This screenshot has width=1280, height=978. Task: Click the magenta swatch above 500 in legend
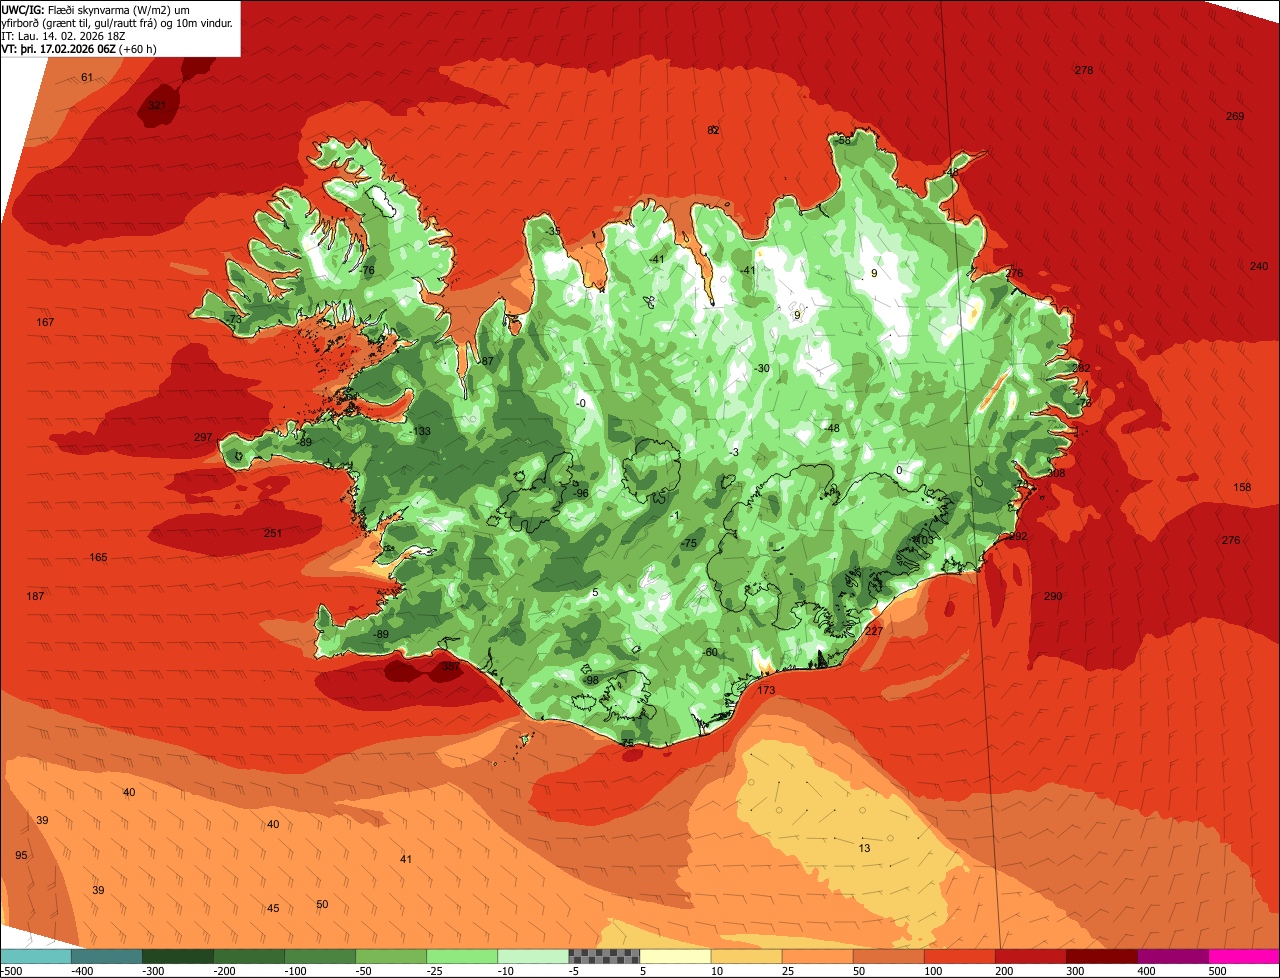click(1244, 956)
